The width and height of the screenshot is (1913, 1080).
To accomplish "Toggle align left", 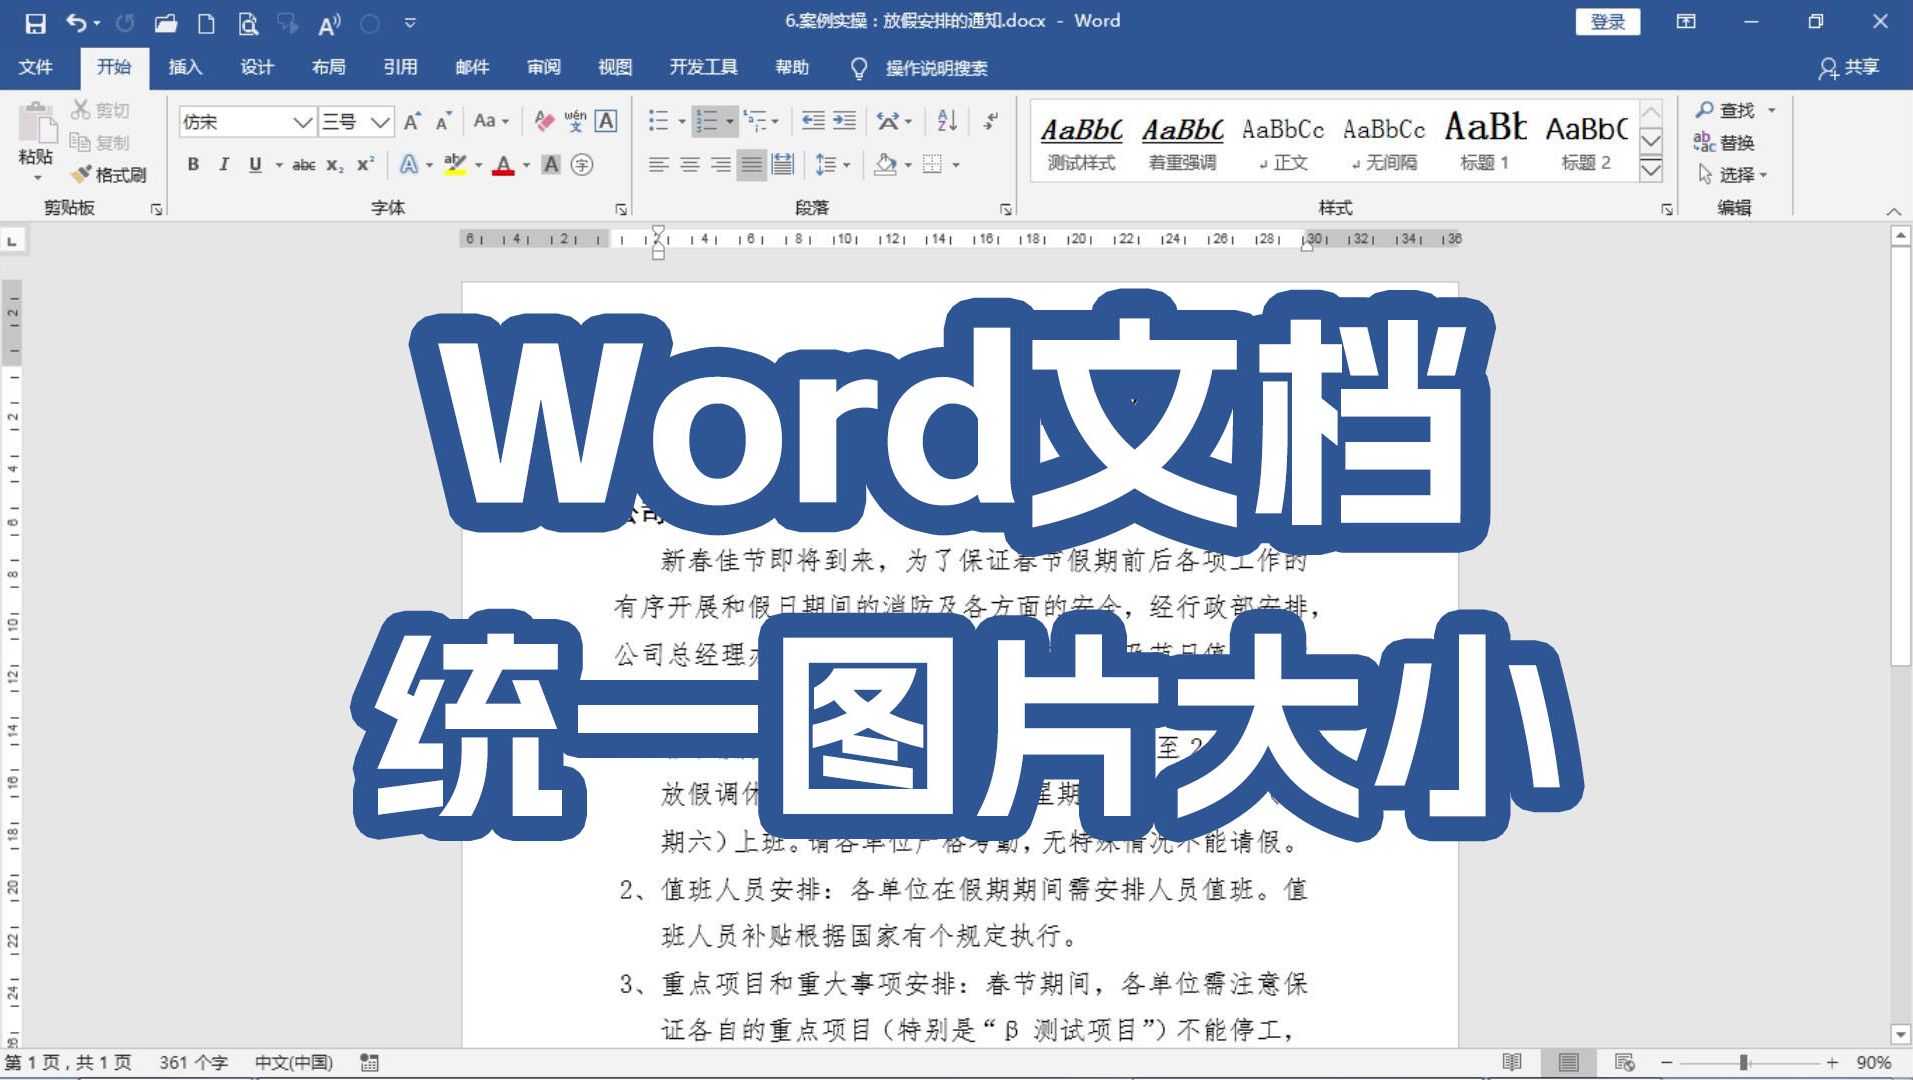I will (x=658, y=165).
